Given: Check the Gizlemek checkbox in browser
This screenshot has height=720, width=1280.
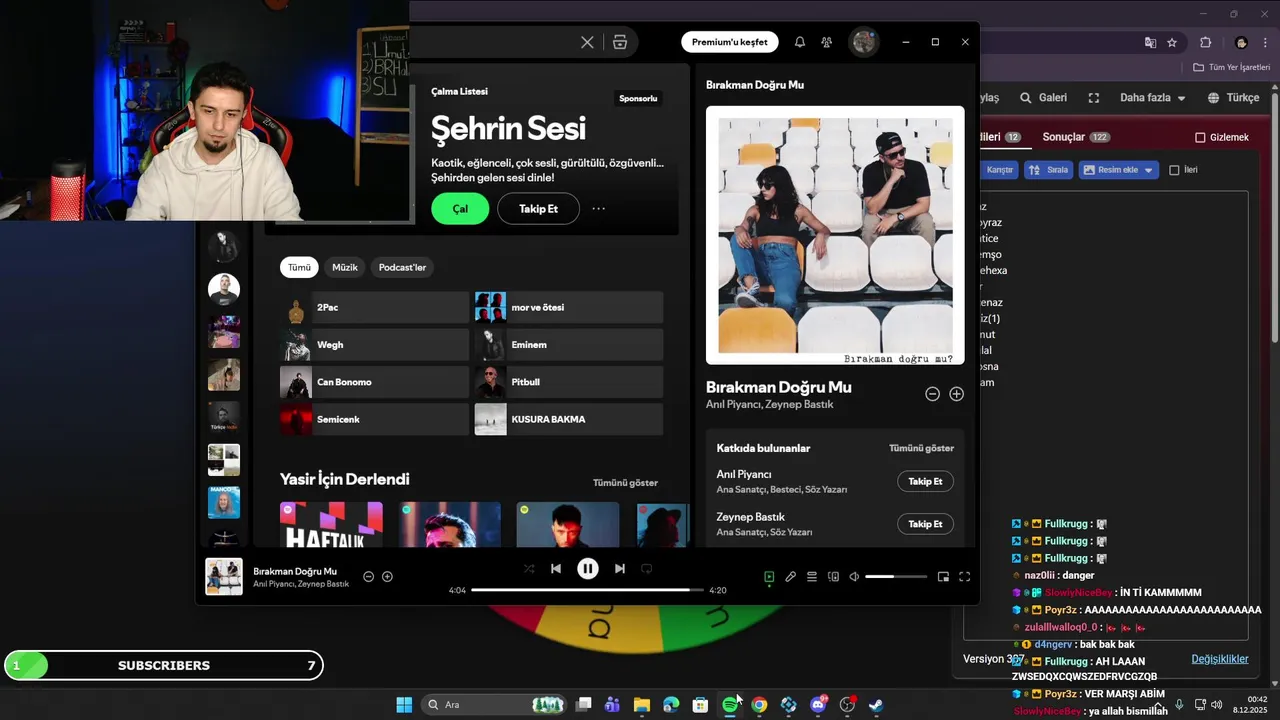Looking at the screenshot, I should 1200,137.
